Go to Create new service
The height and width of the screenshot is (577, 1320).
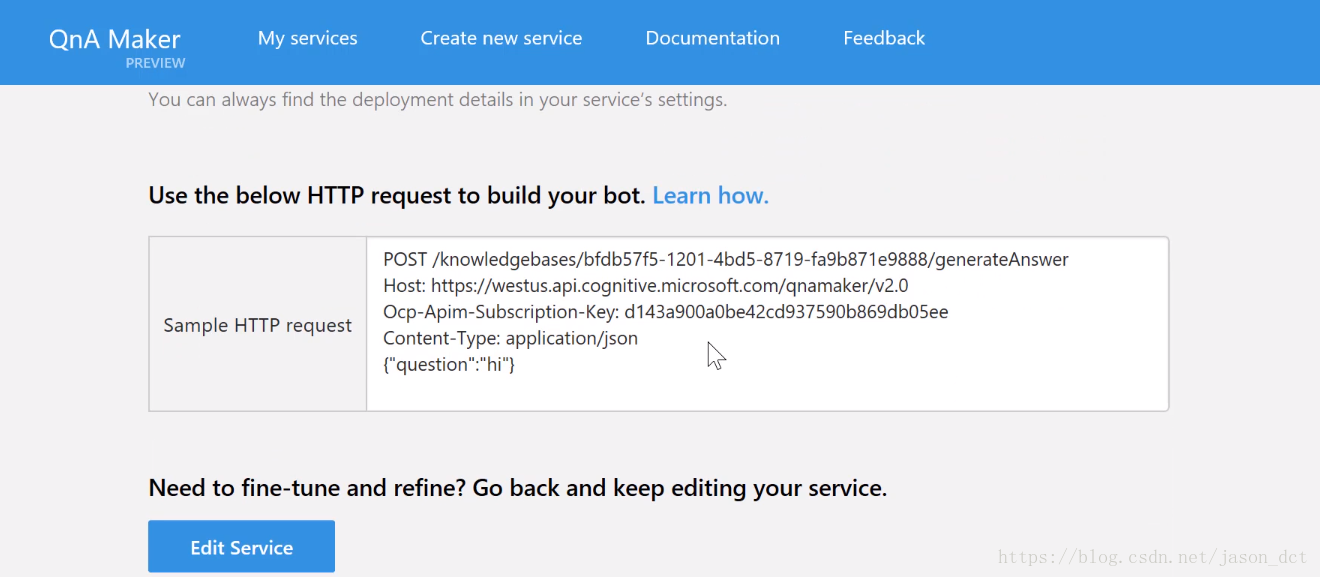pos(501,39)
